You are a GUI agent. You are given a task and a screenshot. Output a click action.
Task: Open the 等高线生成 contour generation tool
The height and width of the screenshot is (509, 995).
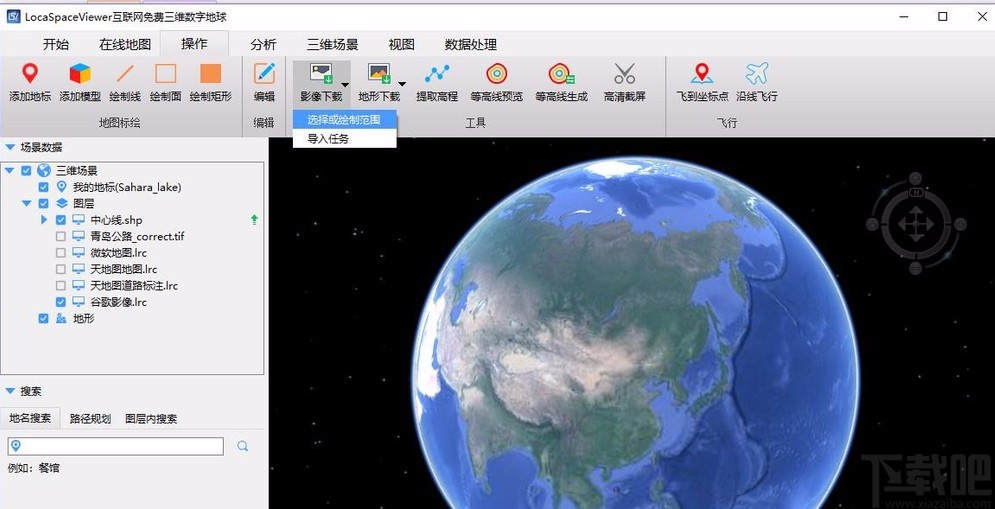point(561,83)
